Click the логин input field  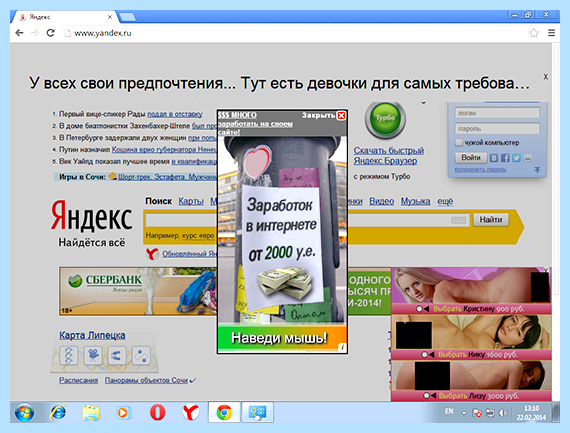[497, 113]
